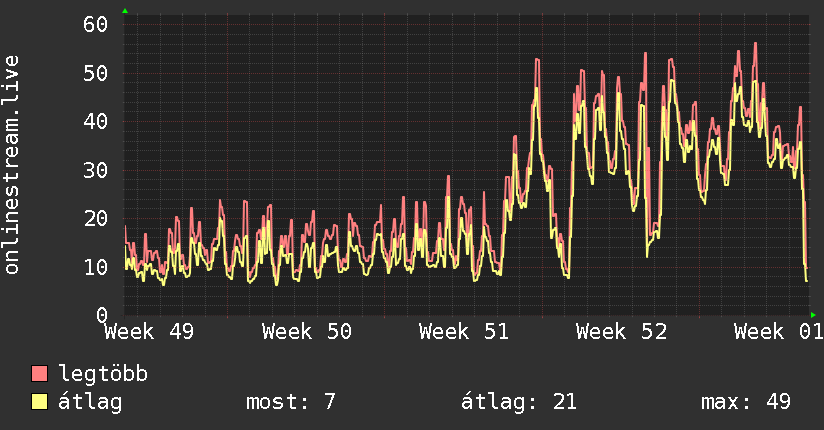Click the 'Week 52' axis label
The image size is (824, 430).
tap(622, 332)
